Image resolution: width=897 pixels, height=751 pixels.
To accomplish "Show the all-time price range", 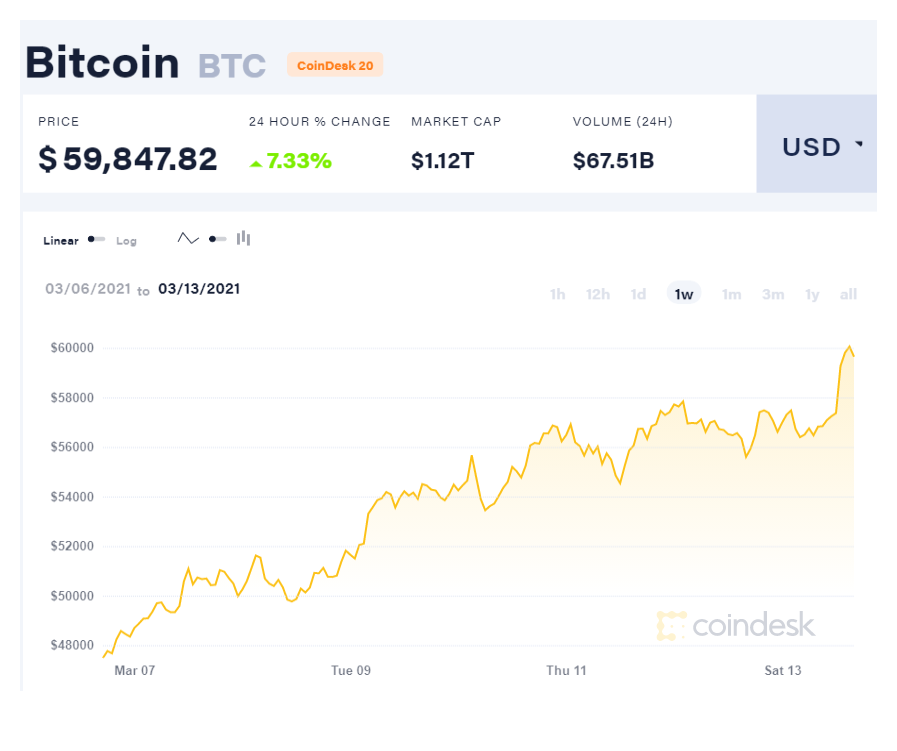I will point(848,294).
